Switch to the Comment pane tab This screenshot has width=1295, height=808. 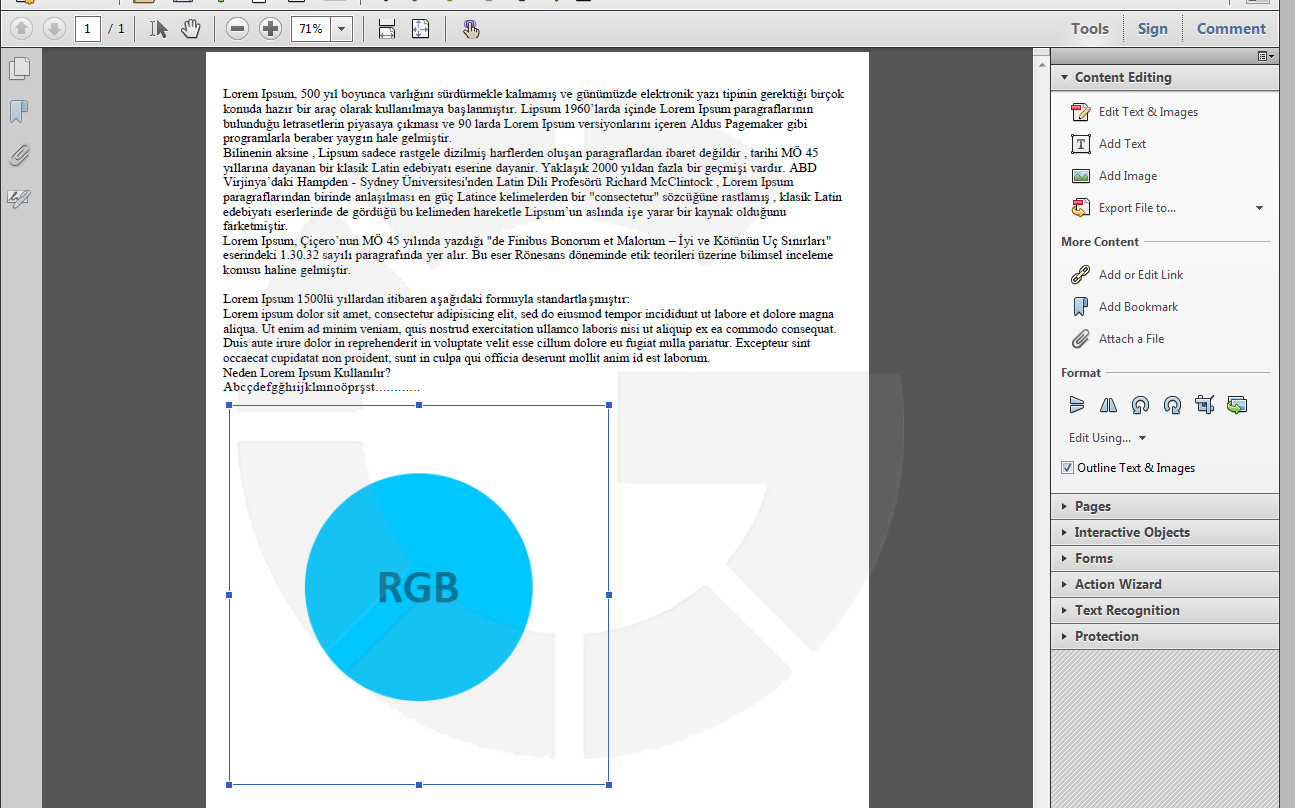point(1231,29)
